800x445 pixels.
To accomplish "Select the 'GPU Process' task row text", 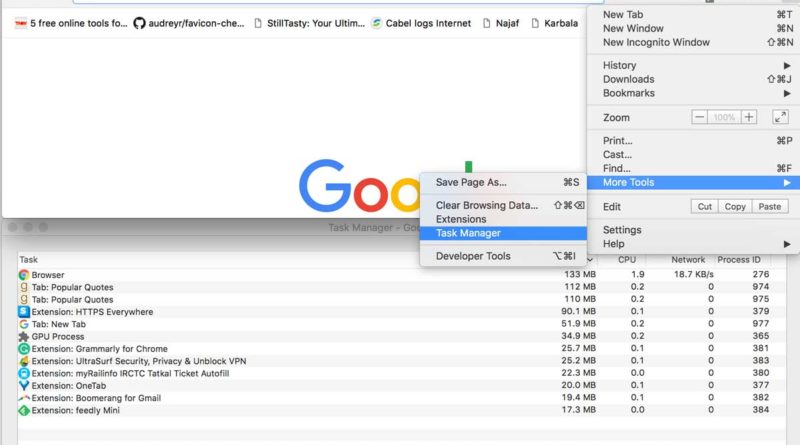I will tap(58, 337).
